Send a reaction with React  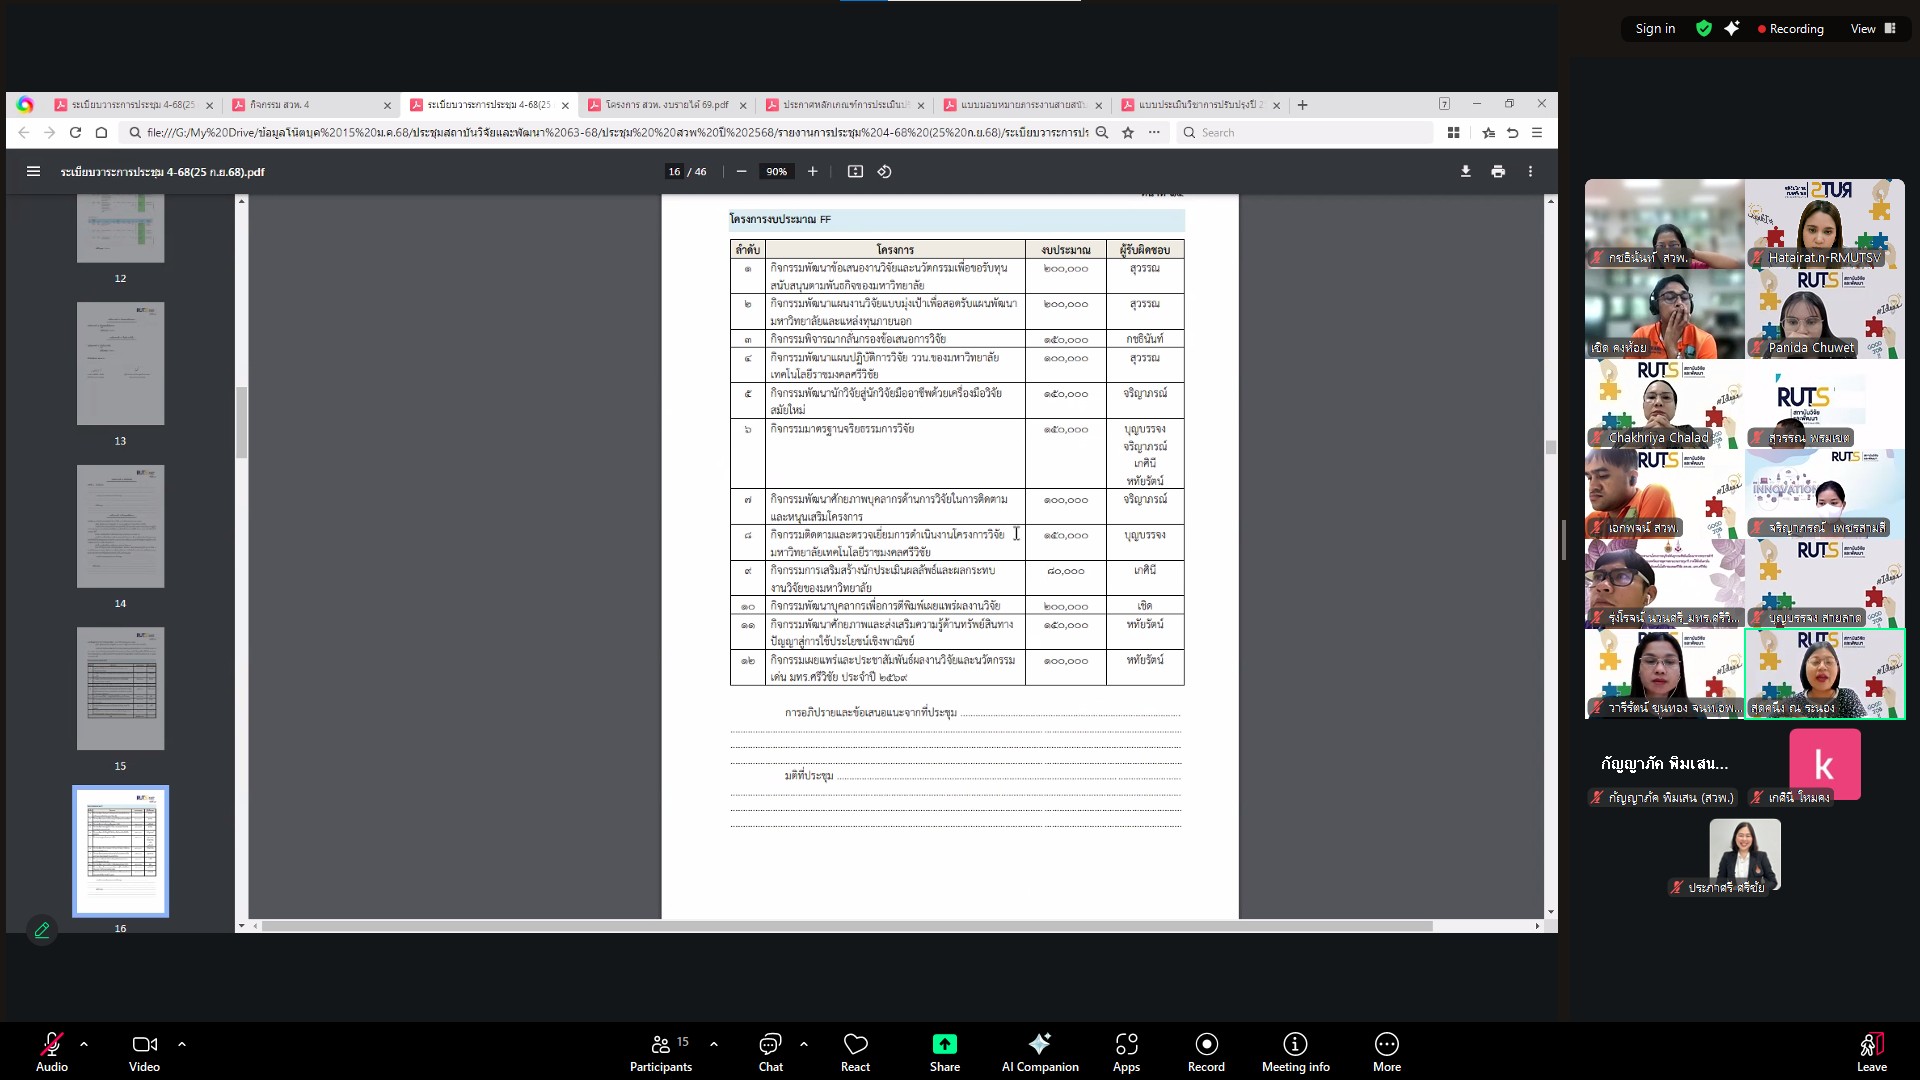[855, 1052]
